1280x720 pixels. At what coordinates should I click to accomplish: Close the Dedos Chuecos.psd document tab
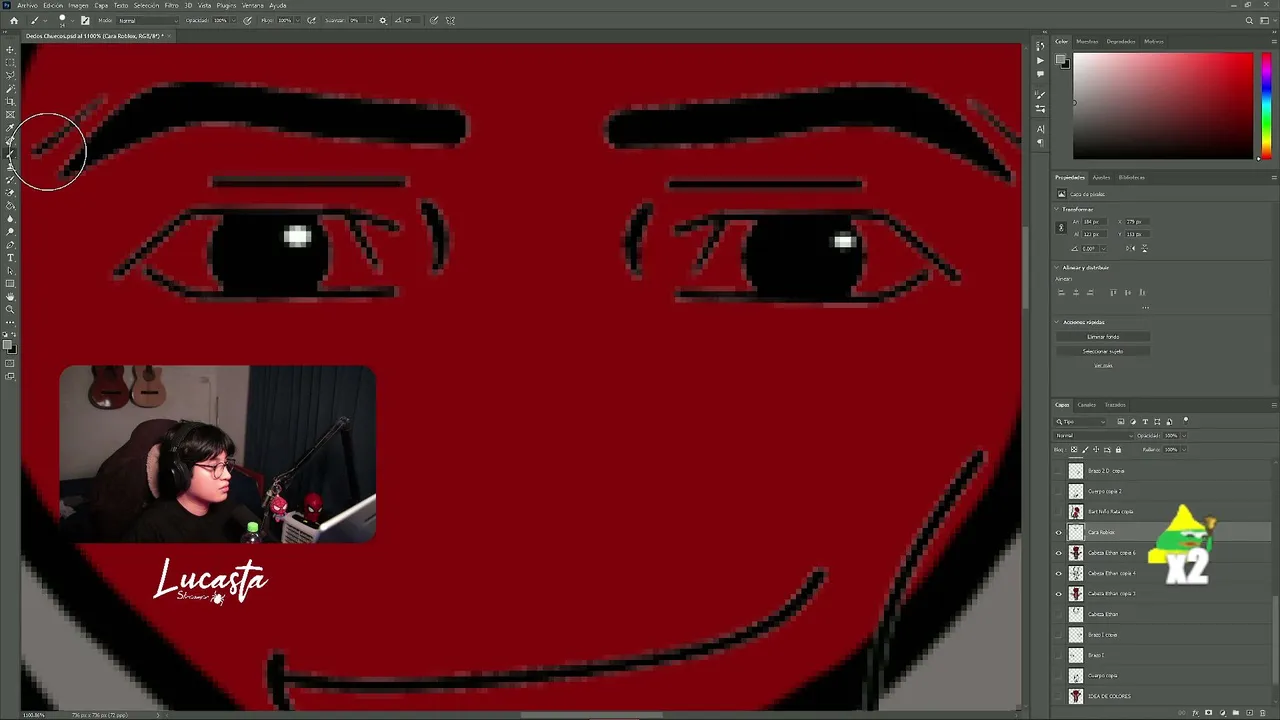(169, 36)
